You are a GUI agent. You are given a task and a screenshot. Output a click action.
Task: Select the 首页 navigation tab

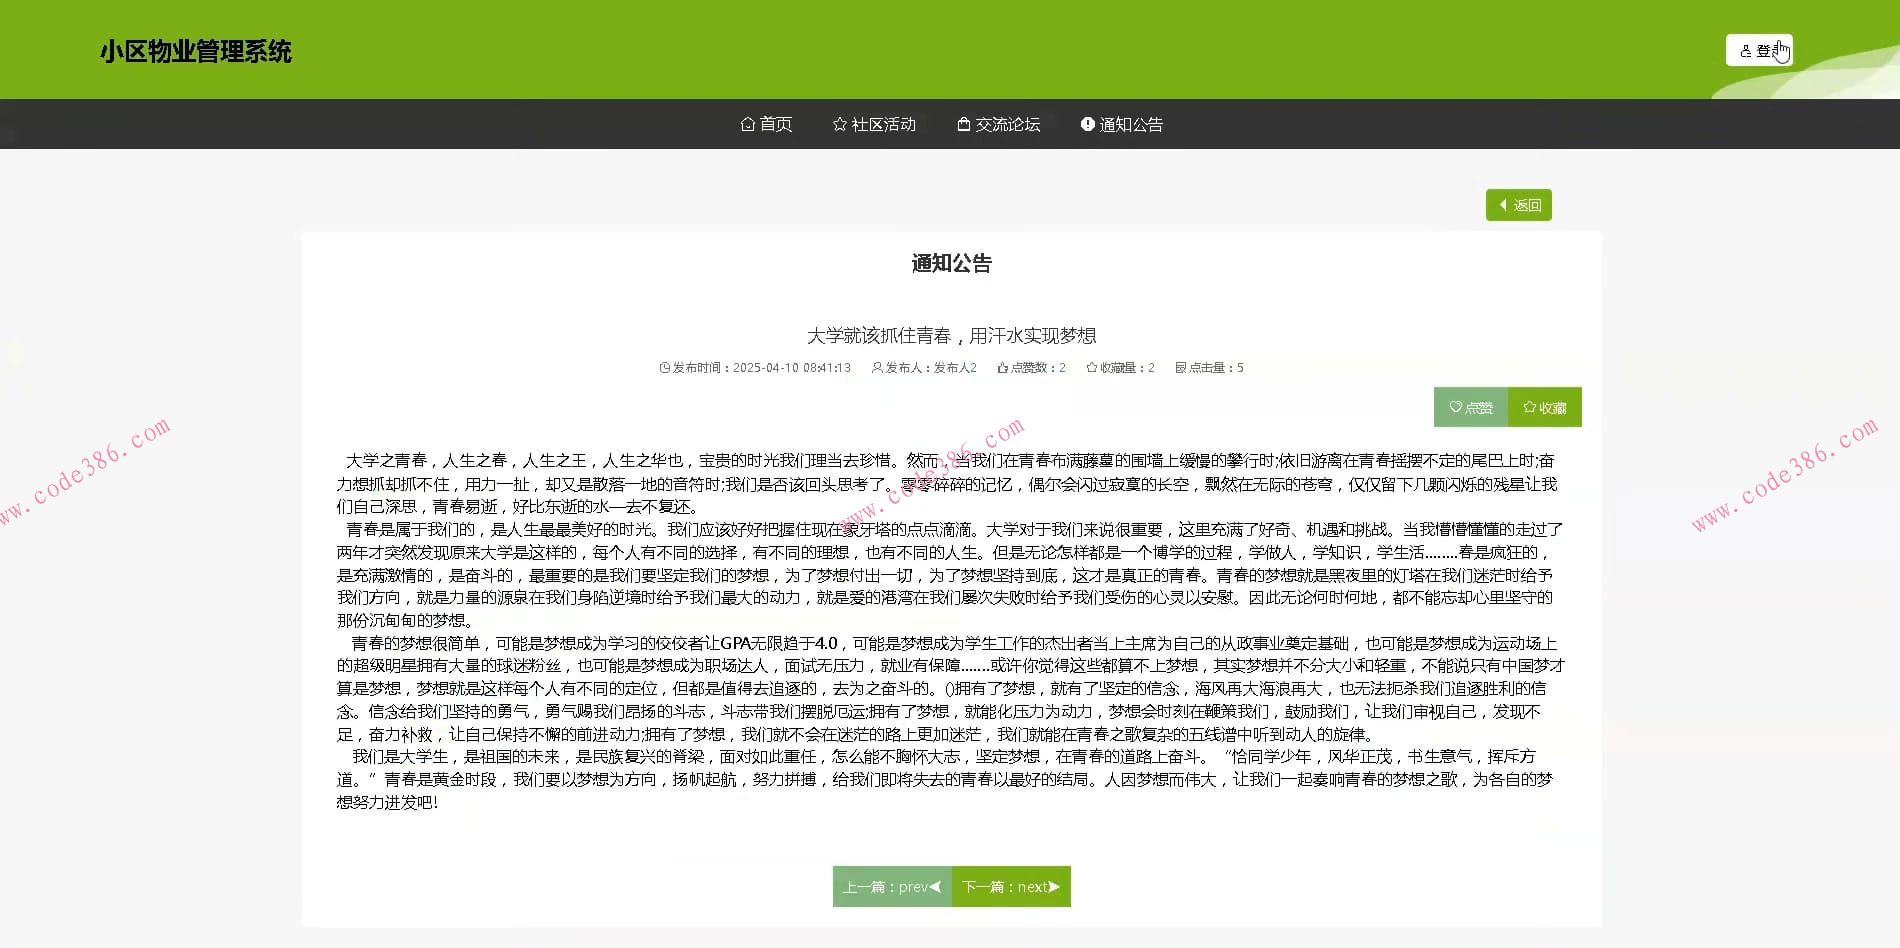coord(775,123)
